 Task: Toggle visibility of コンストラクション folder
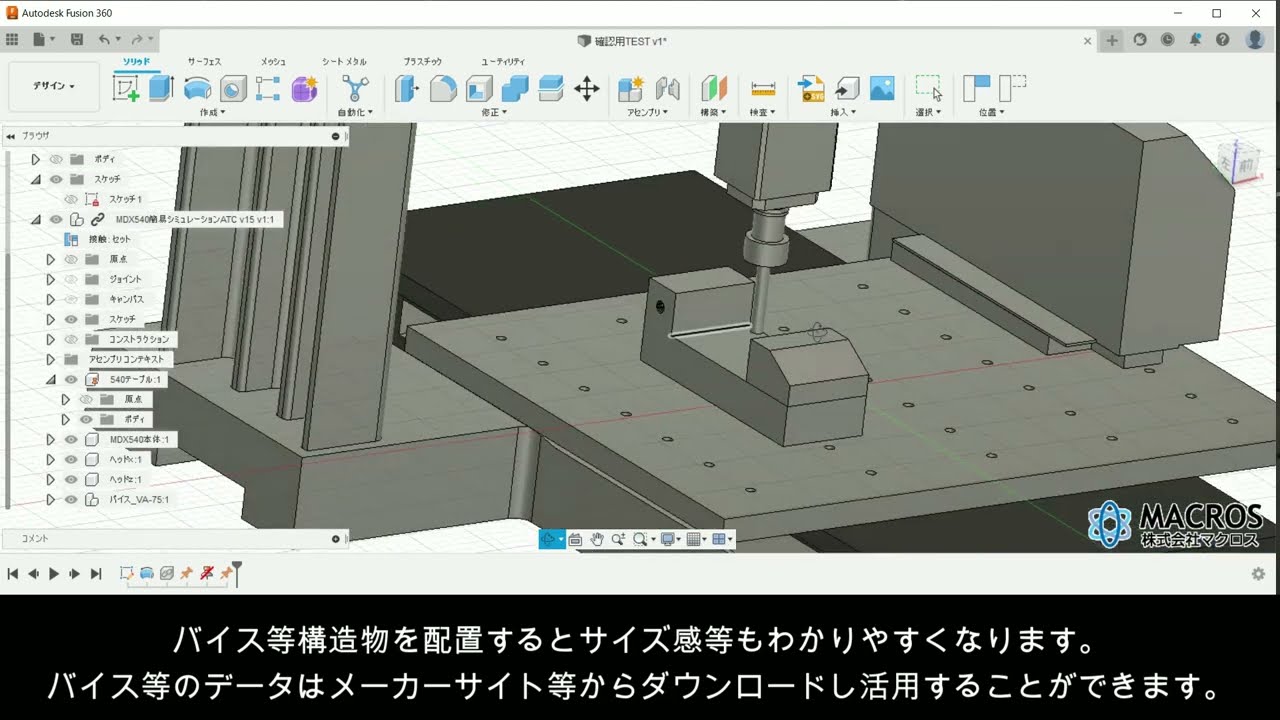(x=71, y=339)
